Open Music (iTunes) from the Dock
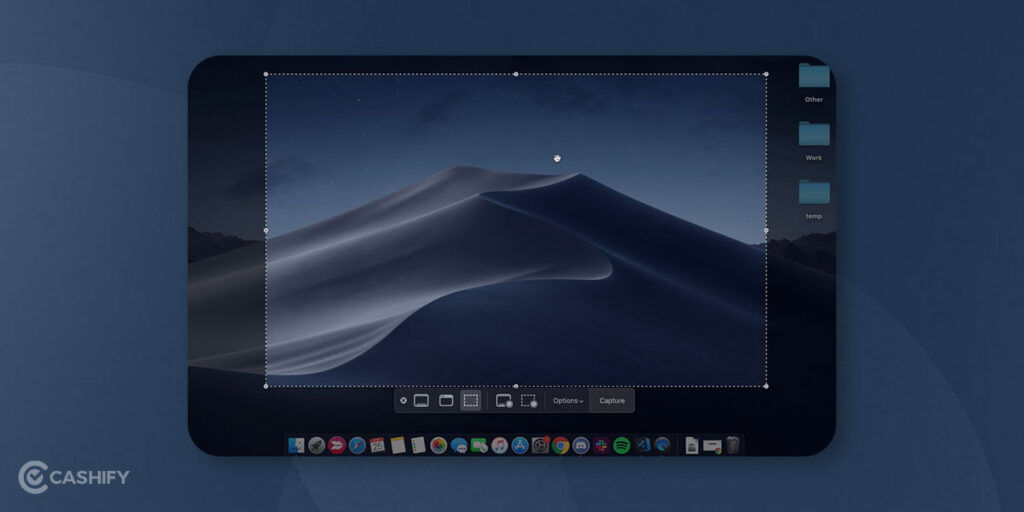The height and width of the screenshot is (512, 1024). 500,445
